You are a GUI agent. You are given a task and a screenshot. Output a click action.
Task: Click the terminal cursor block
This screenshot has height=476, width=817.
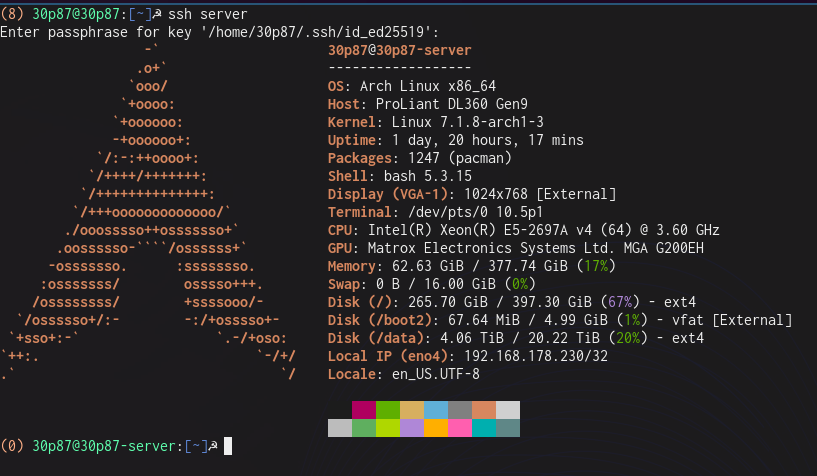pyautogui.click(x=228, y=446)
